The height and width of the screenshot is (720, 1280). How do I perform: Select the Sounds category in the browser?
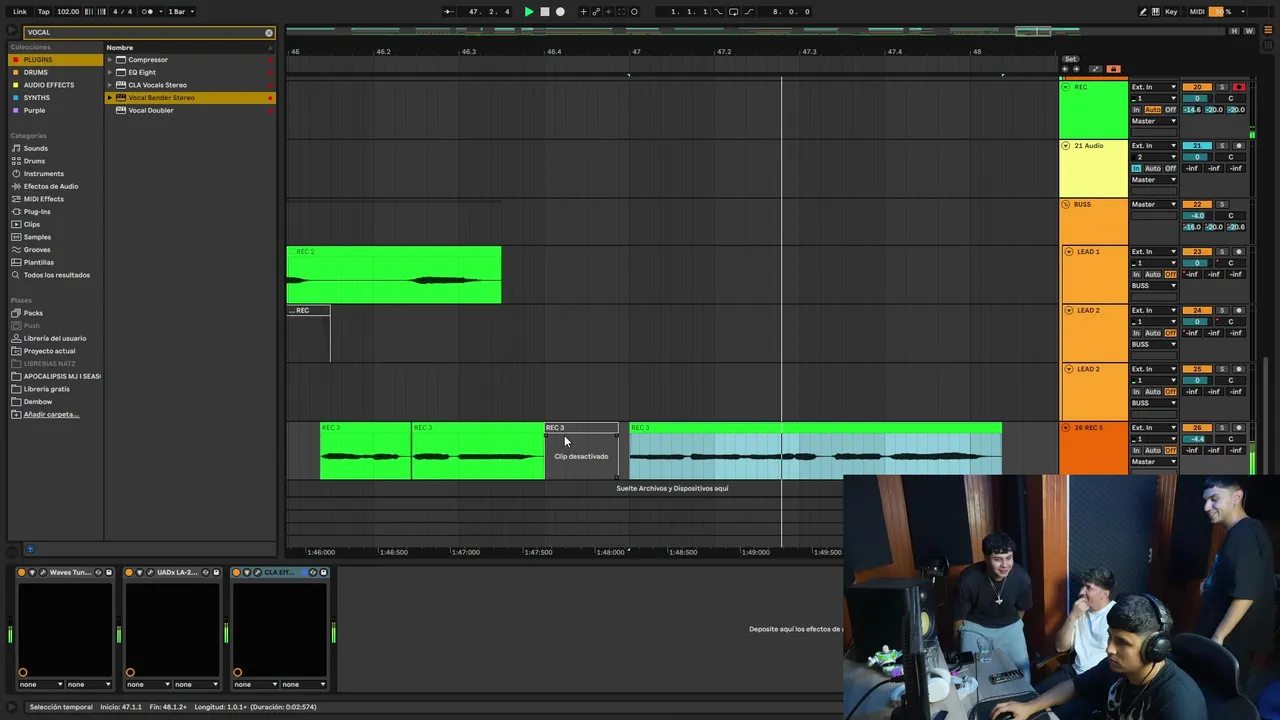[35, 148]
